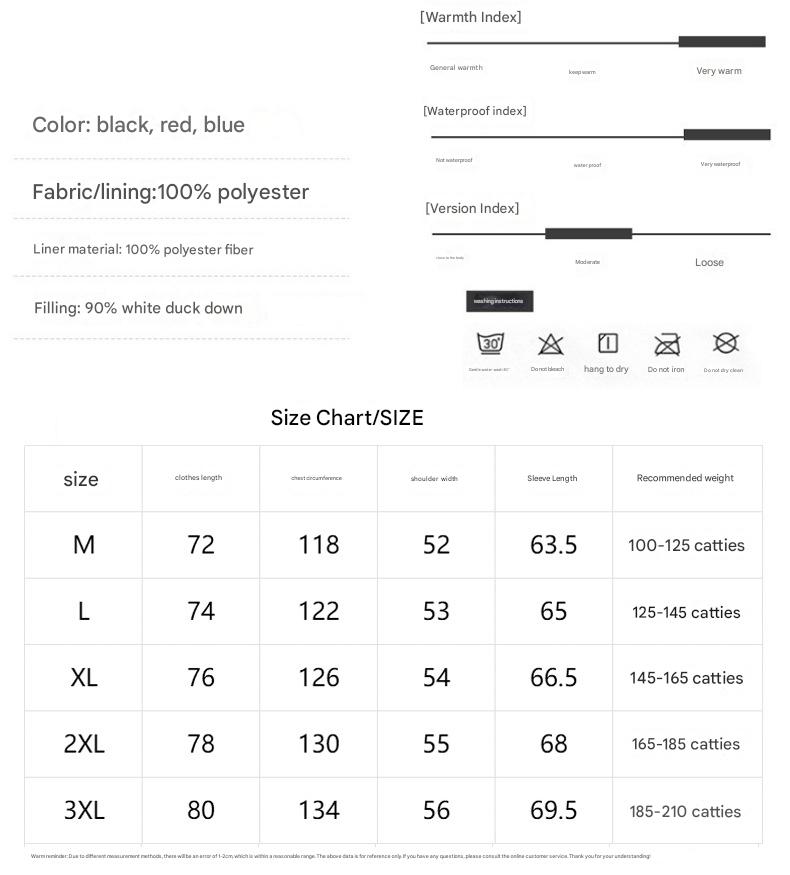Click the Sleeve Length column header

[552, 479]
